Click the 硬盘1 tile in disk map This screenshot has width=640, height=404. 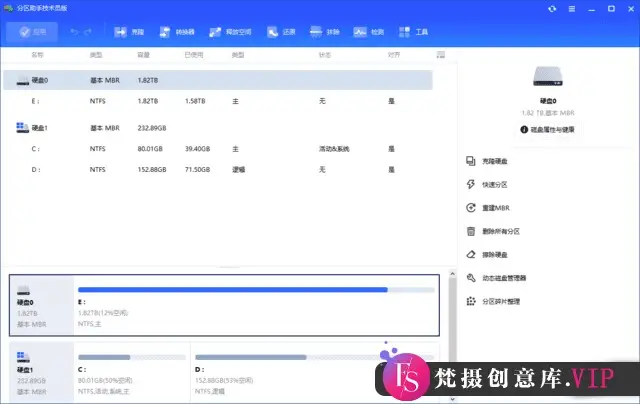tap(42, 373)
